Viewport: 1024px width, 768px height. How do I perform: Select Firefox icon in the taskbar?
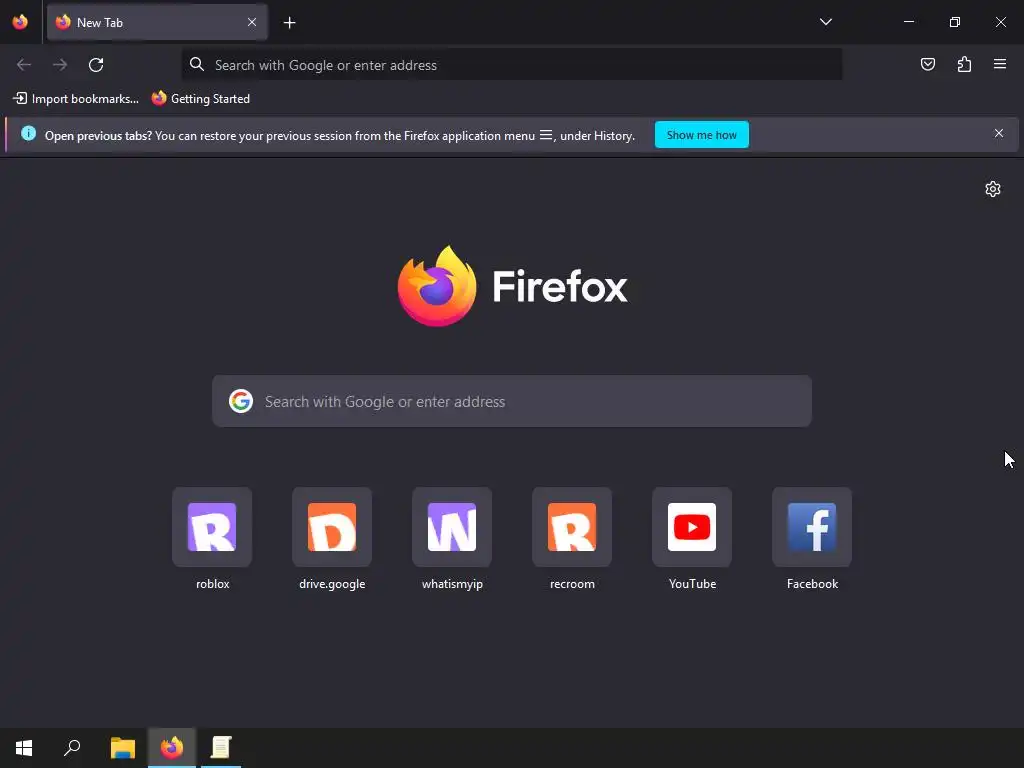(172, 748)
